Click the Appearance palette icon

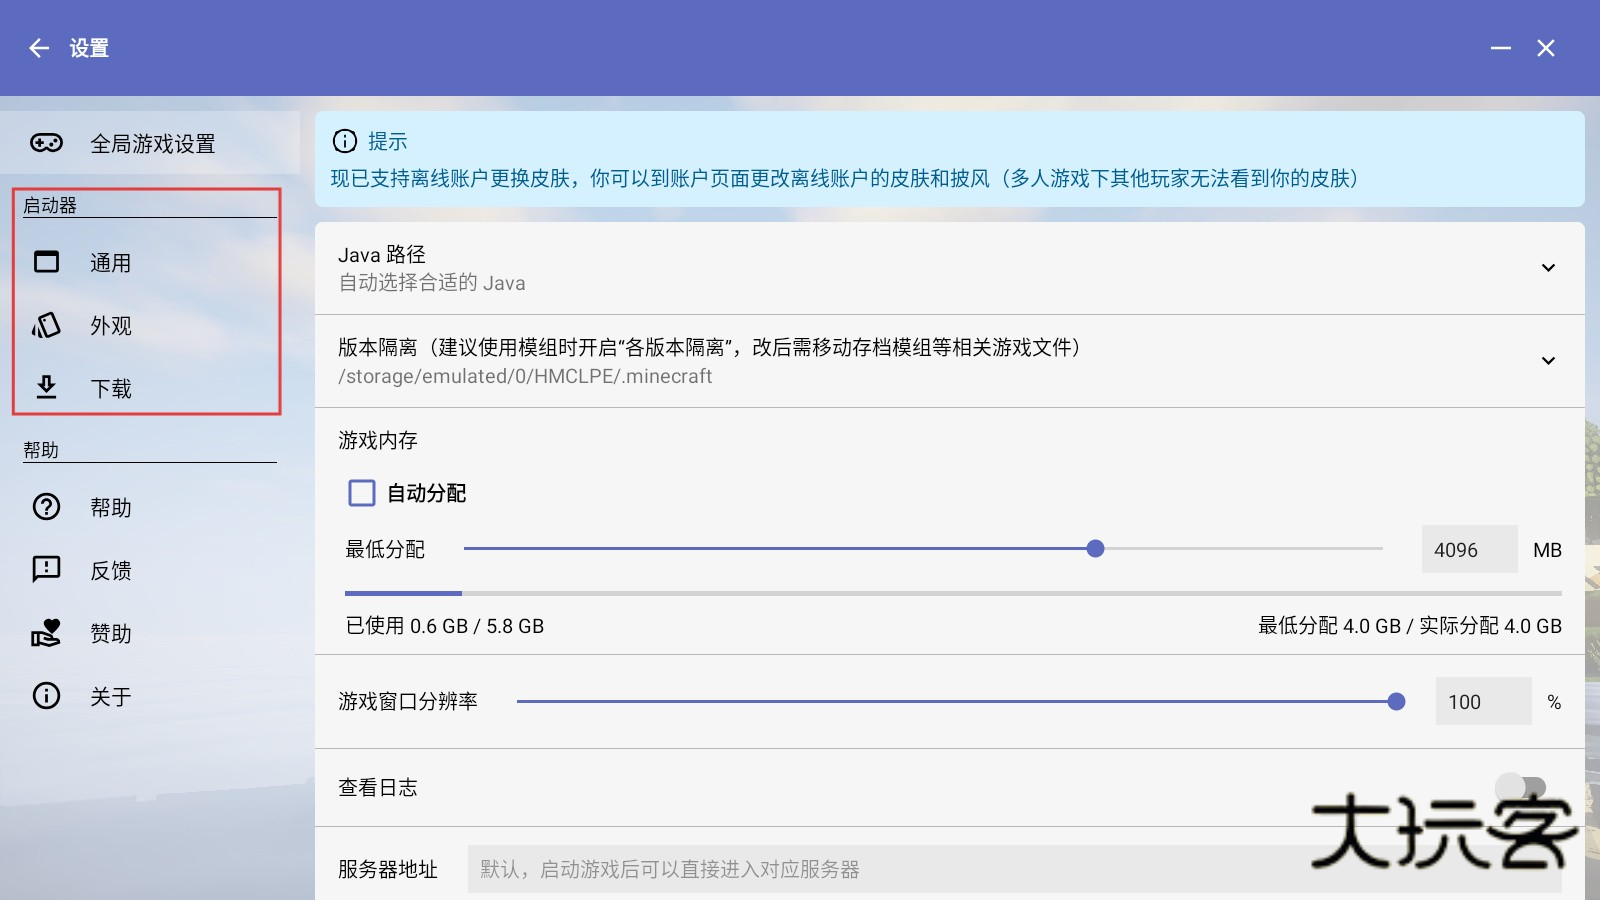pyautogui.click(x=47, y=325)
